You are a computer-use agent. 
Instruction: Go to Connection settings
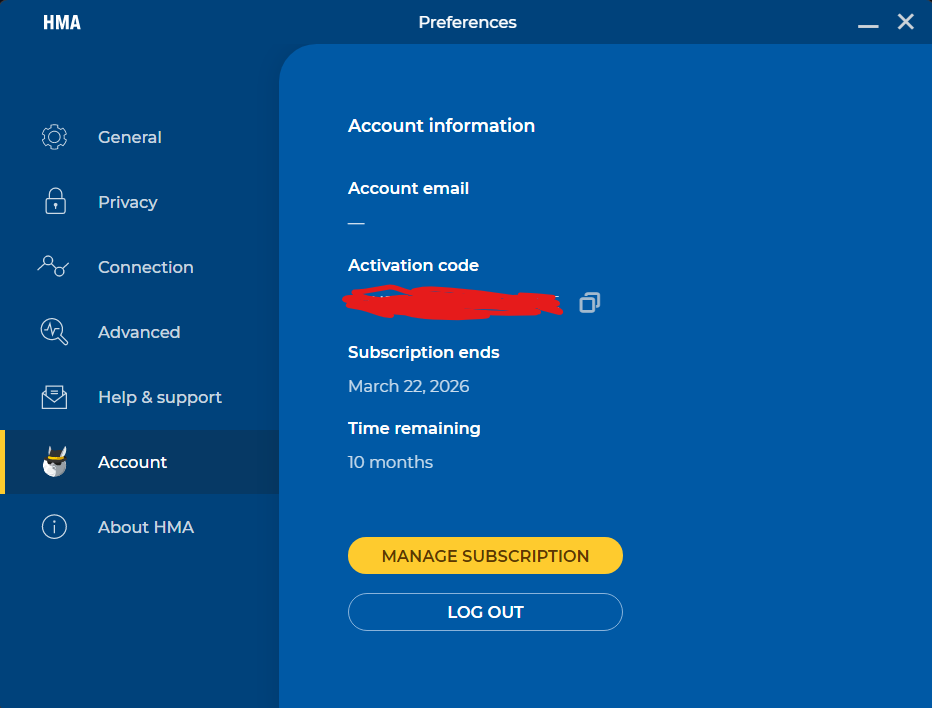(139, 267)
